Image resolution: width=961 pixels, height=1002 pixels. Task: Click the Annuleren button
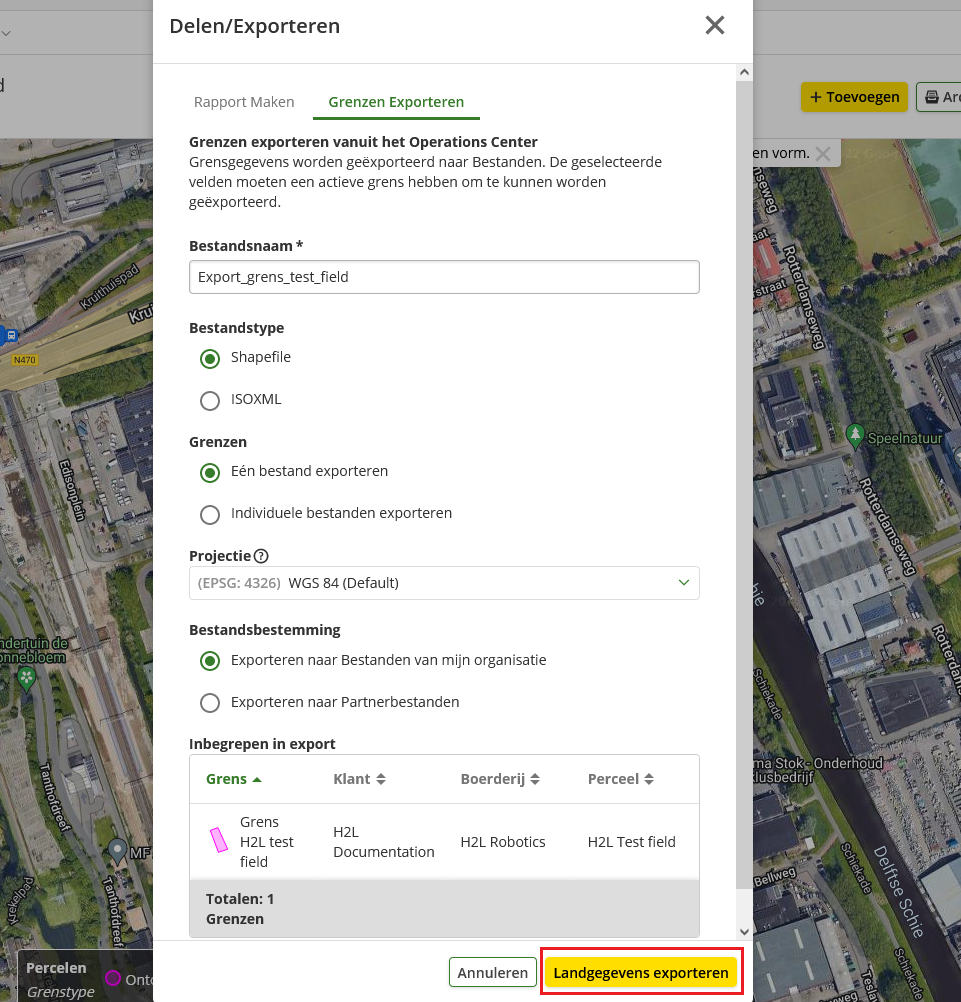tap(493, 973)
